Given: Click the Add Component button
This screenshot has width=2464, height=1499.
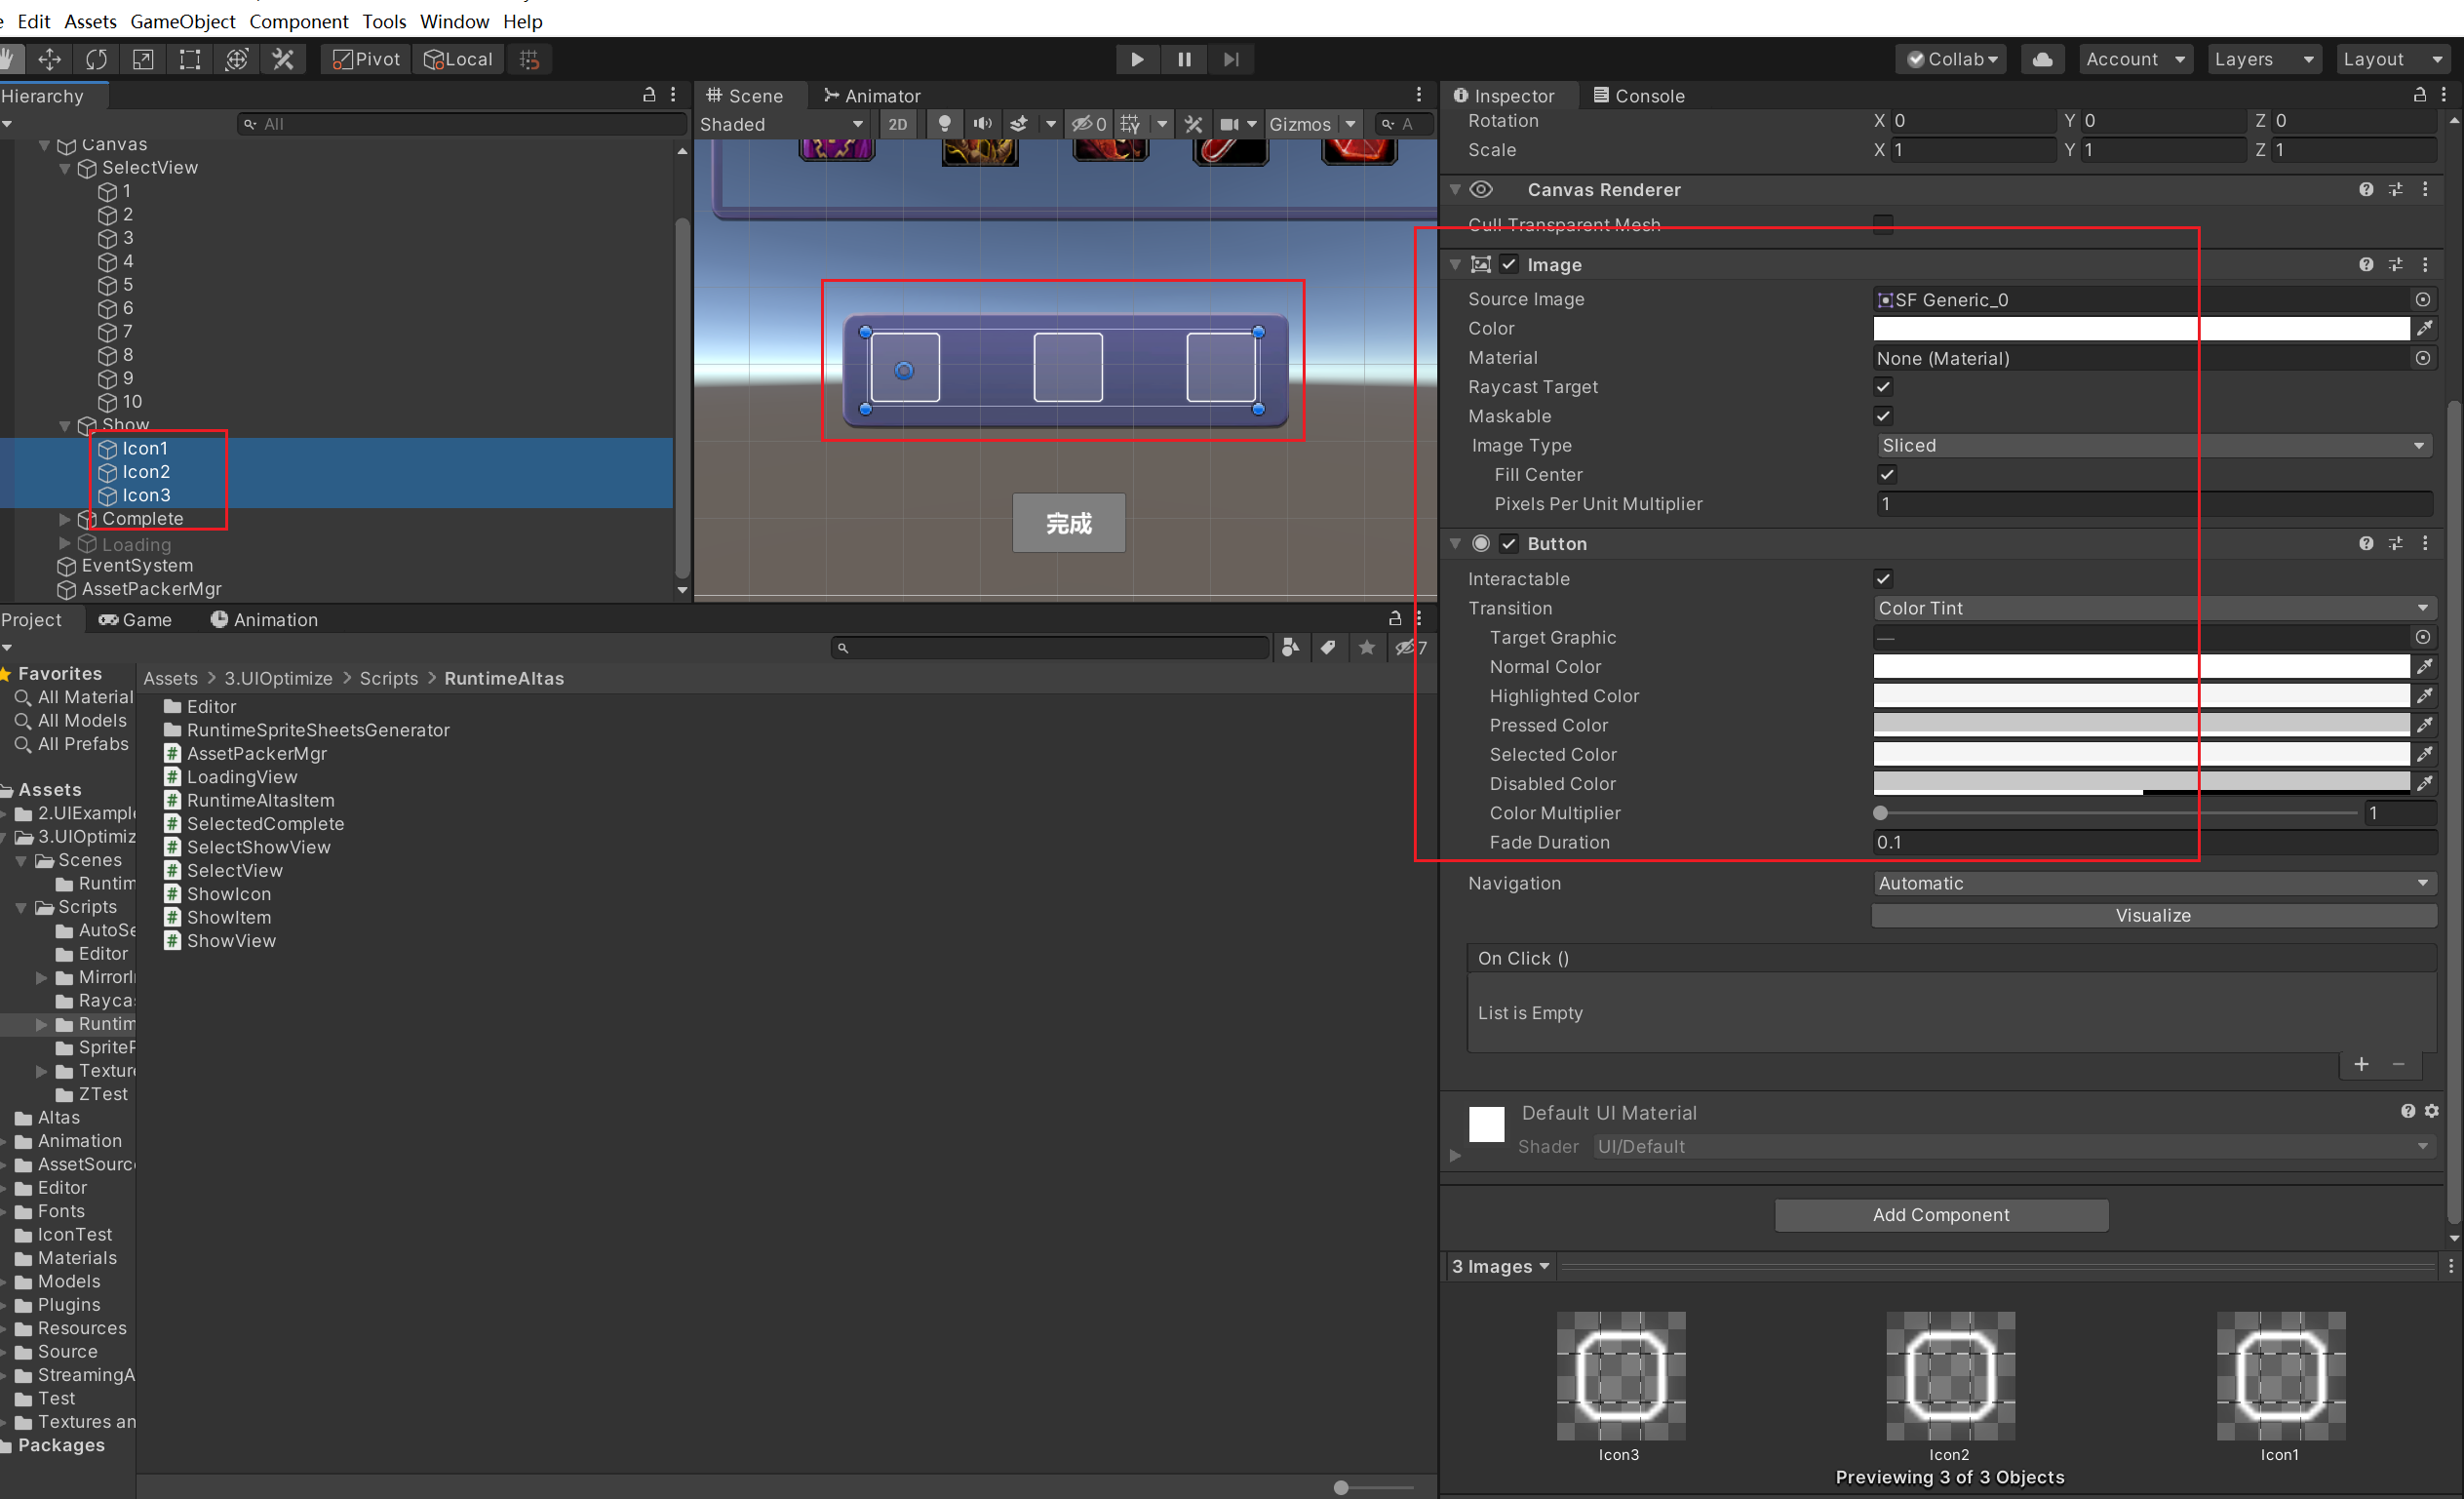Looking at the screenshot, I should [x=1941, y=1215].
